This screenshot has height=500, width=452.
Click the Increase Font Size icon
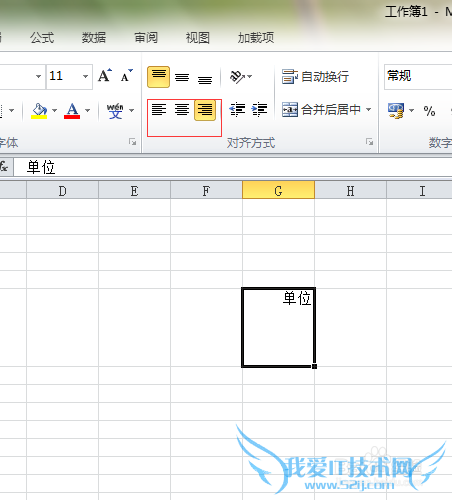105,76
